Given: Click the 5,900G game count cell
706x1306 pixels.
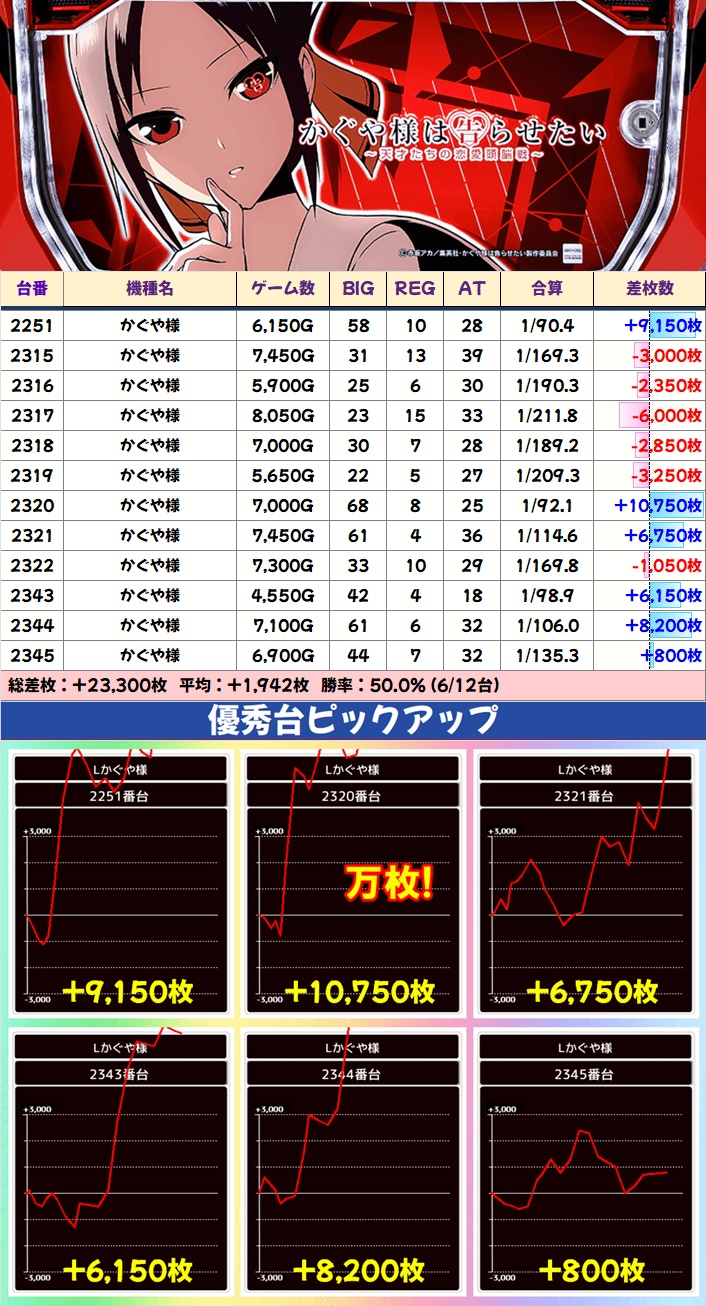Looking at the screenshot, I should (282, 385).
